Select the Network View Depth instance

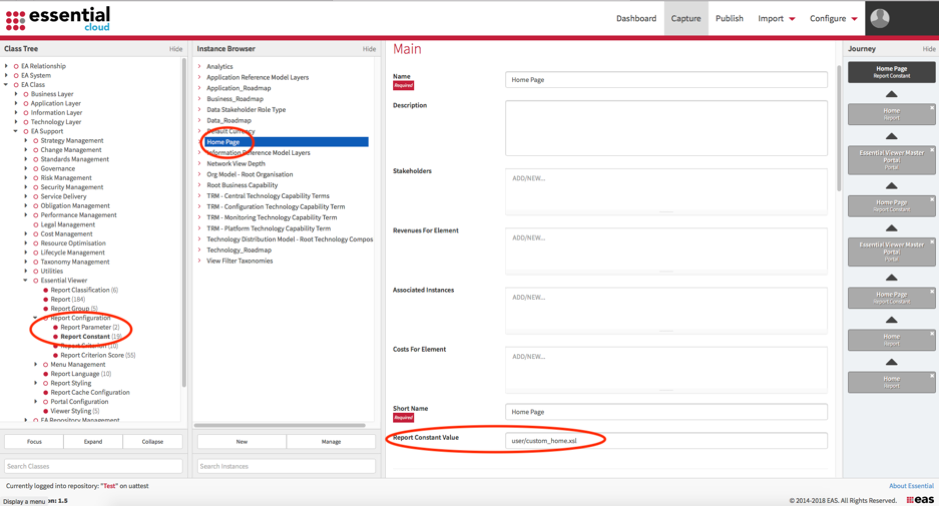pos(236,163)
